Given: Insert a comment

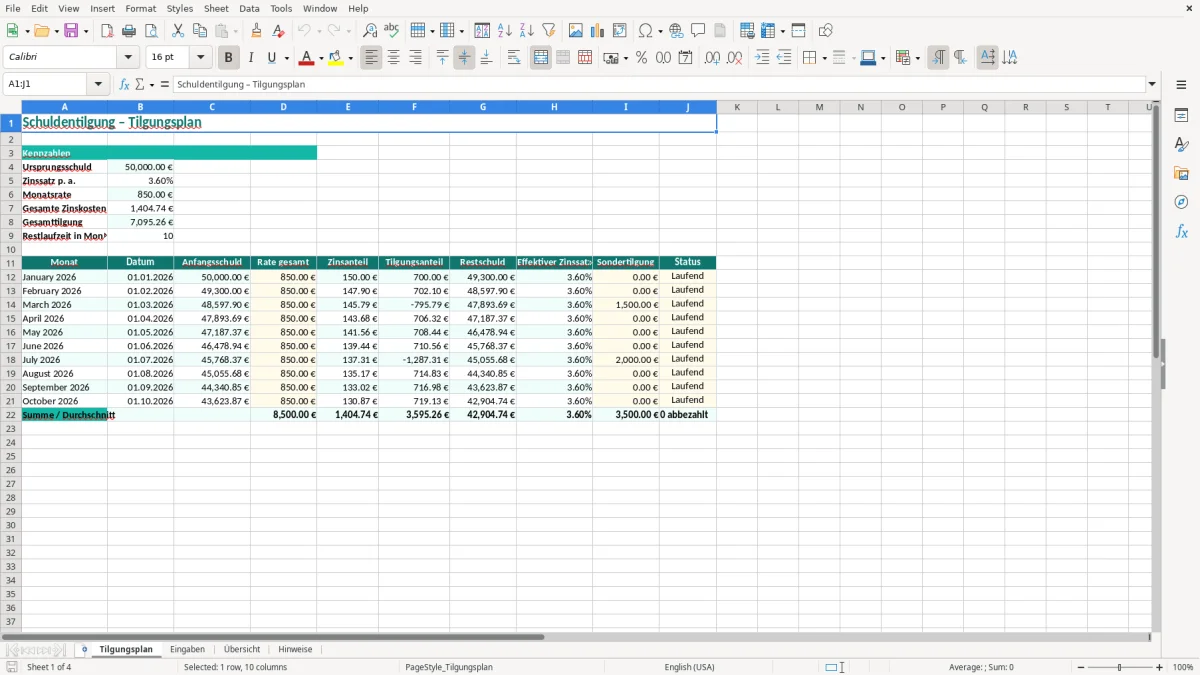Looking at the screenshot, I should (x=698, y=31).
